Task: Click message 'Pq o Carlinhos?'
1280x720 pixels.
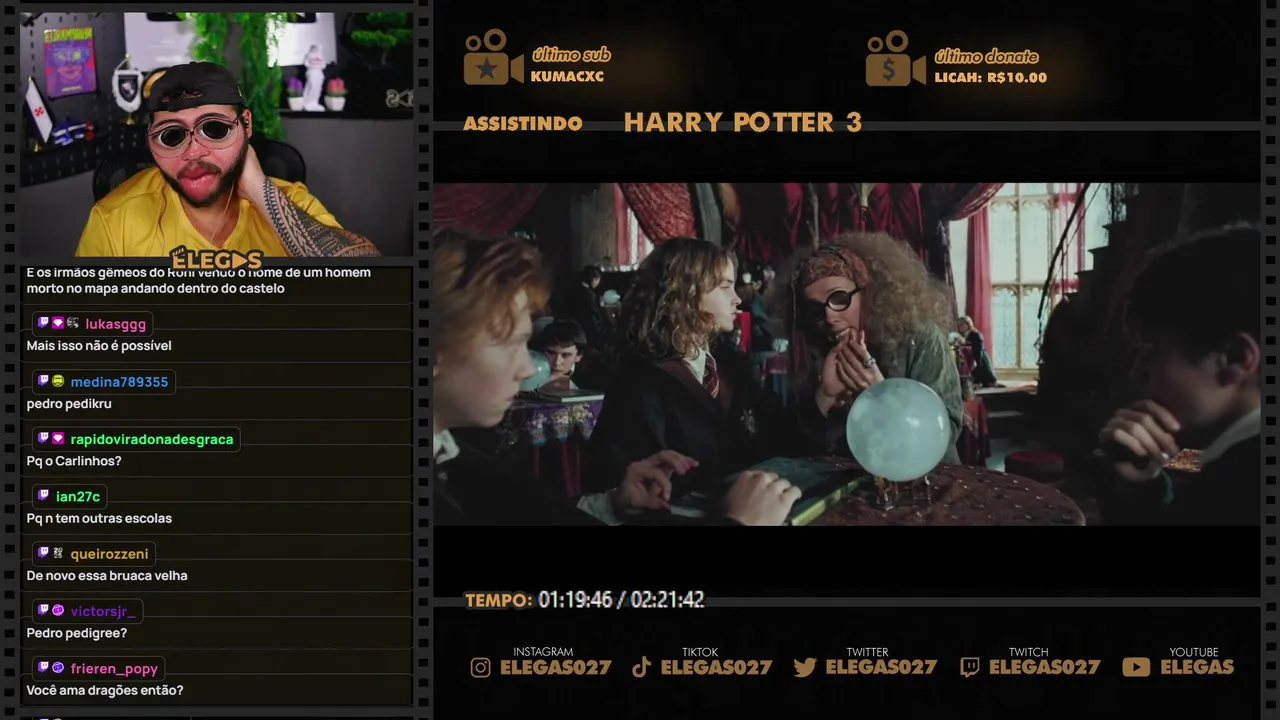Action: tap(74, 461)
